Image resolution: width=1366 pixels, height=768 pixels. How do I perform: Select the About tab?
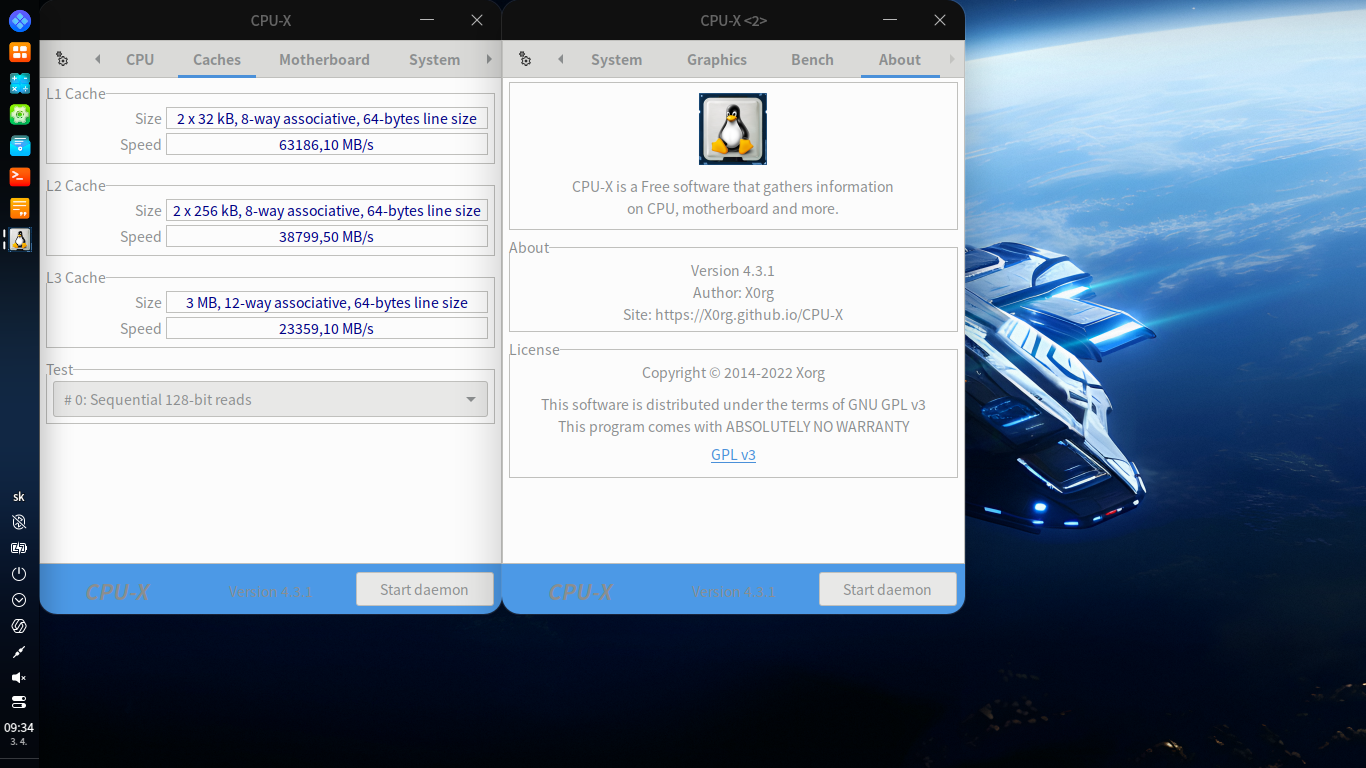pos(900,59)
